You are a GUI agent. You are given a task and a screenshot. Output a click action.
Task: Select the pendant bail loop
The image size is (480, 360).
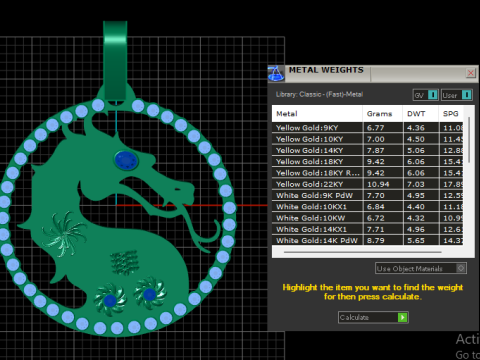[x=115, y=60]
